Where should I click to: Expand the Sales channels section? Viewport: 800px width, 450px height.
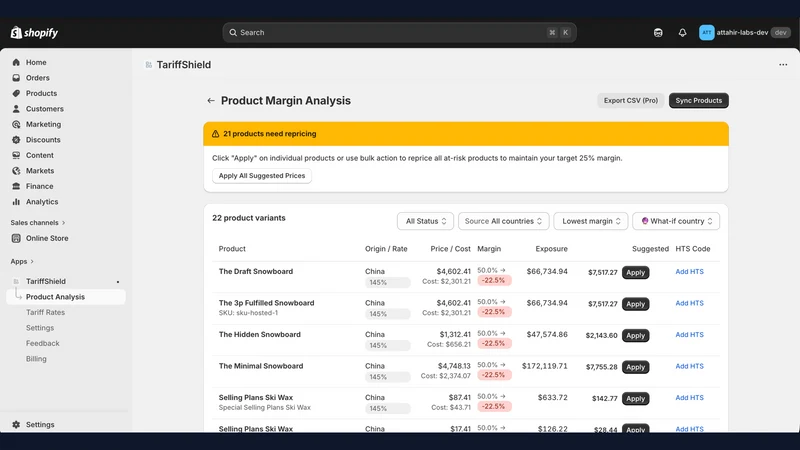pyautogui.click(x=38, y=222)
